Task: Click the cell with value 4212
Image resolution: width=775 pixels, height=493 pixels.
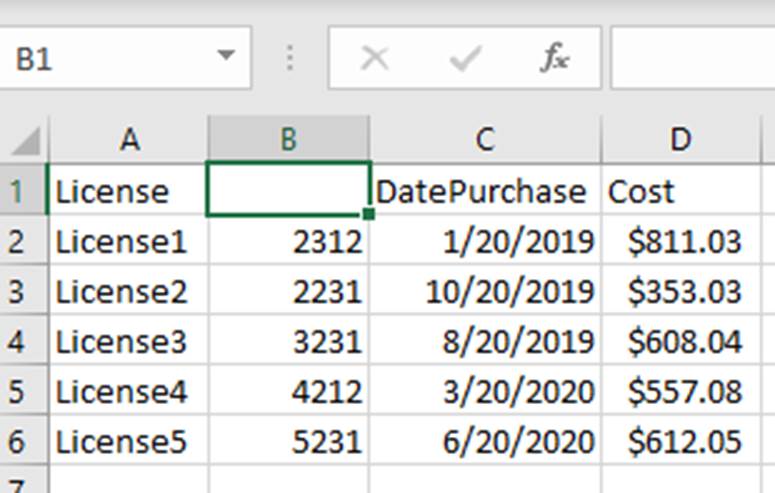Action: pyautogui.click(x=288, y=391)
